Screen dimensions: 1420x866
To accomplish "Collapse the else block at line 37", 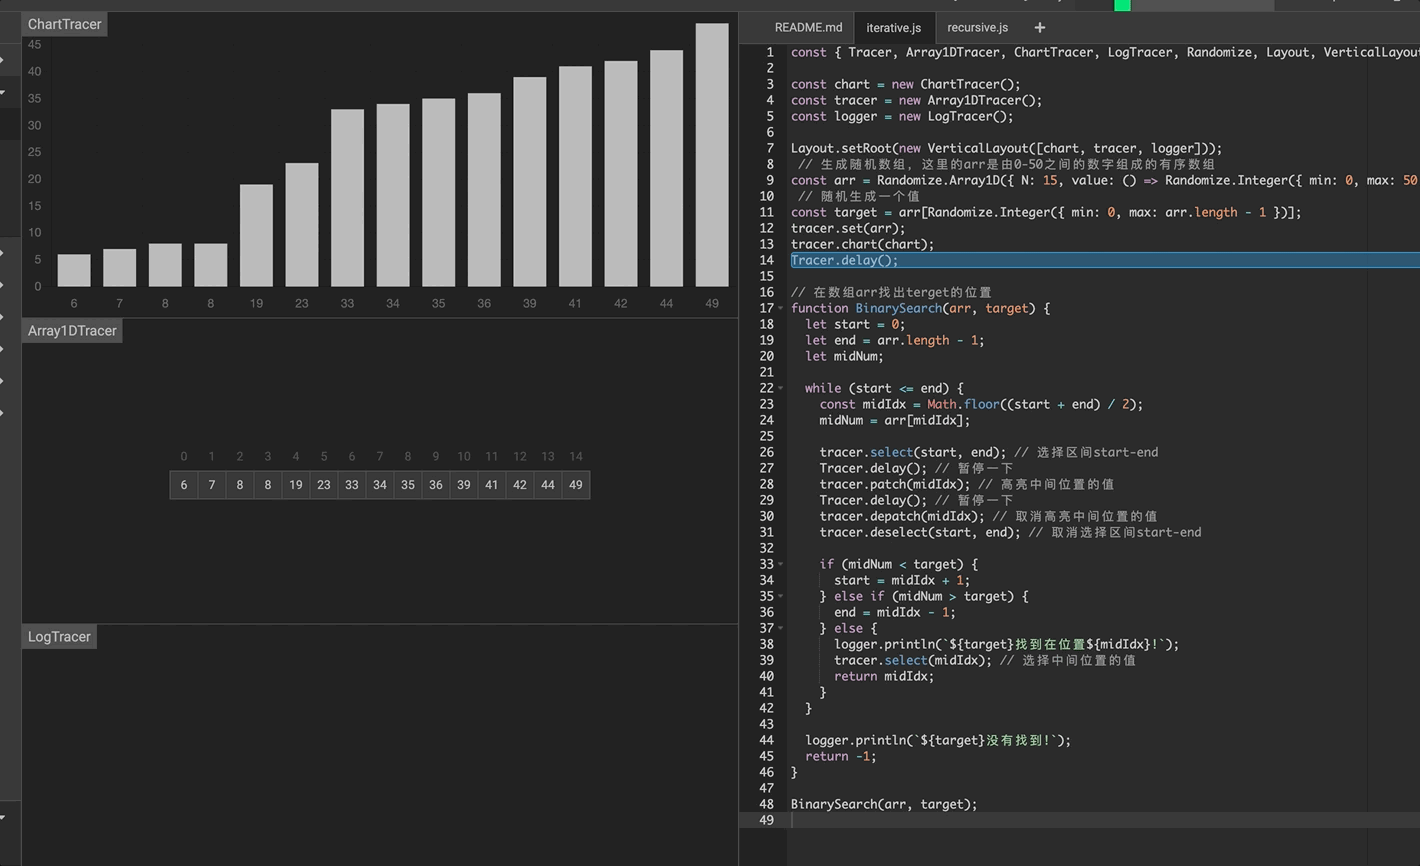I will [781, 628].
